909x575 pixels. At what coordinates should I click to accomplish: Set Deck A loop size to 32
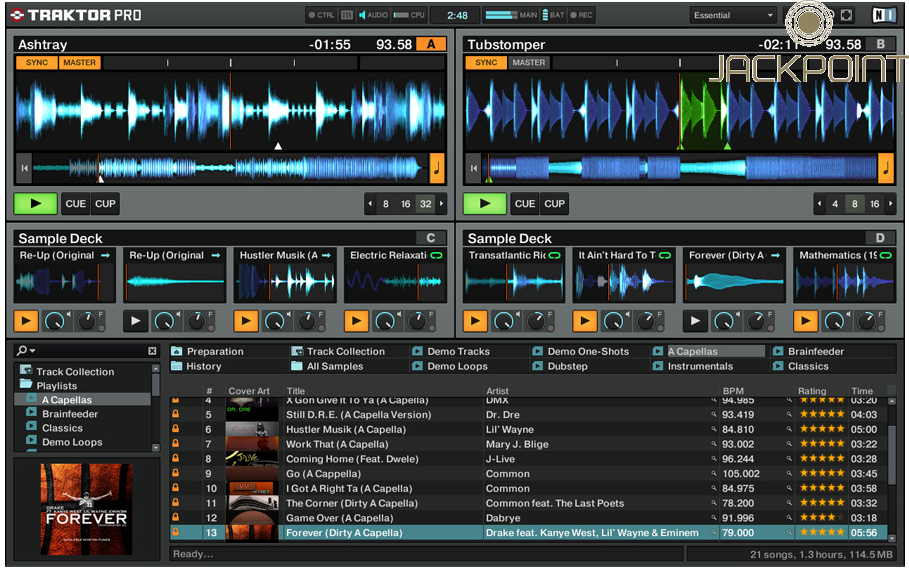pyautogui.click(x=426, y=203)
